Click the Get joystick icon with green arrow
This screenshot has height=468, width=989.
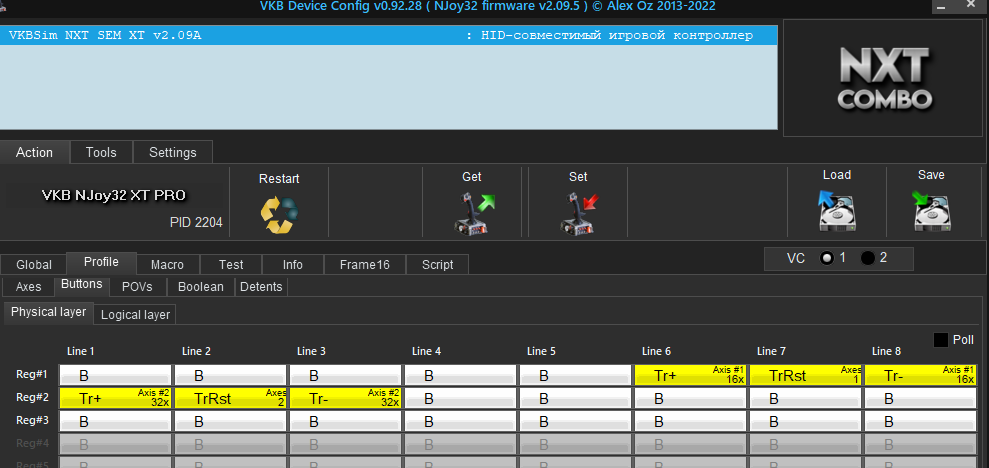point(475,213)
